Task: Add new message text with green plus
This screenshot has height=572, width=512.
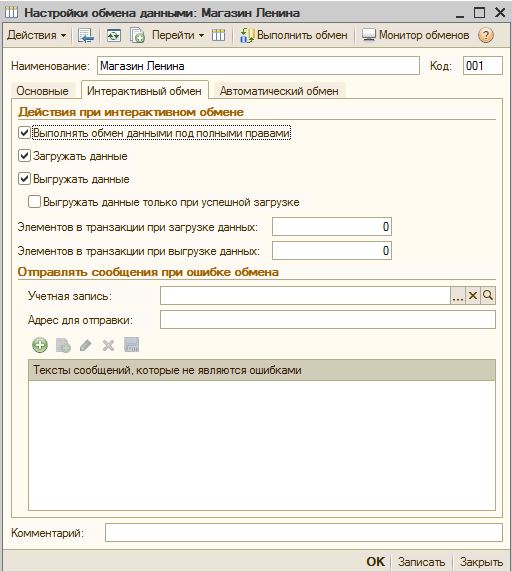Action: click(x=40, y=345)
